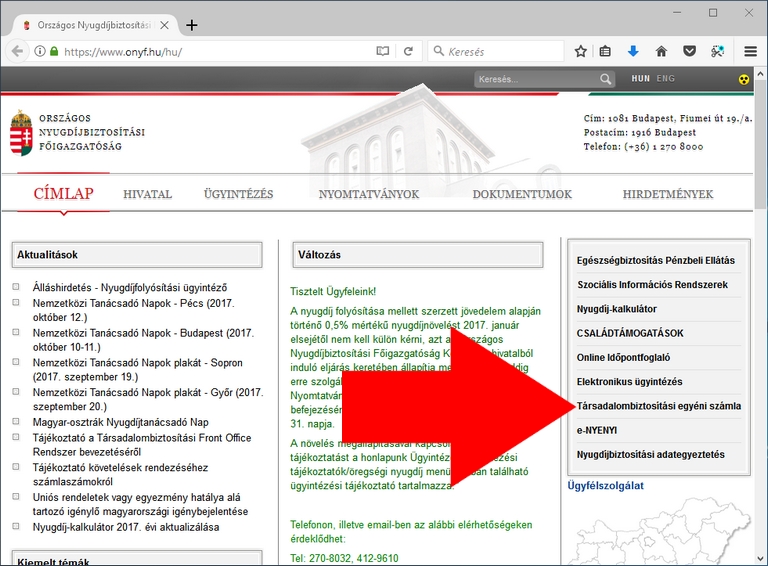Toggle reader view icon in address bar
This screenshot has width=768, height=566.
tap(382, 51)
